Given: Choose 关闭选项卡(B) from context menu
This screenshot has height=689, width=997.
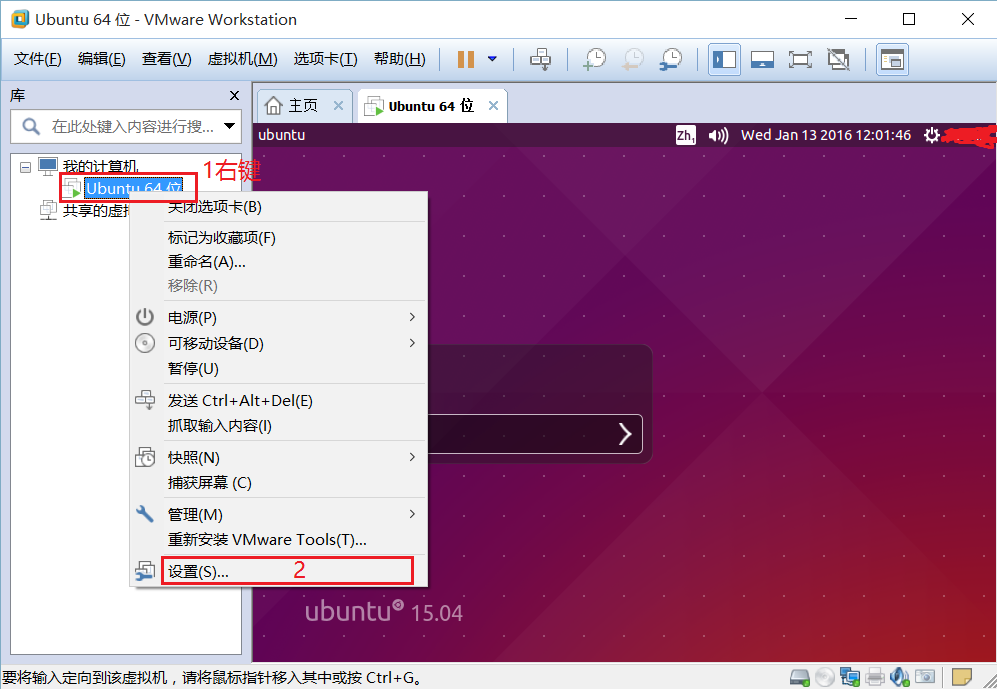Looking at the screenshot, I should 278,207.
